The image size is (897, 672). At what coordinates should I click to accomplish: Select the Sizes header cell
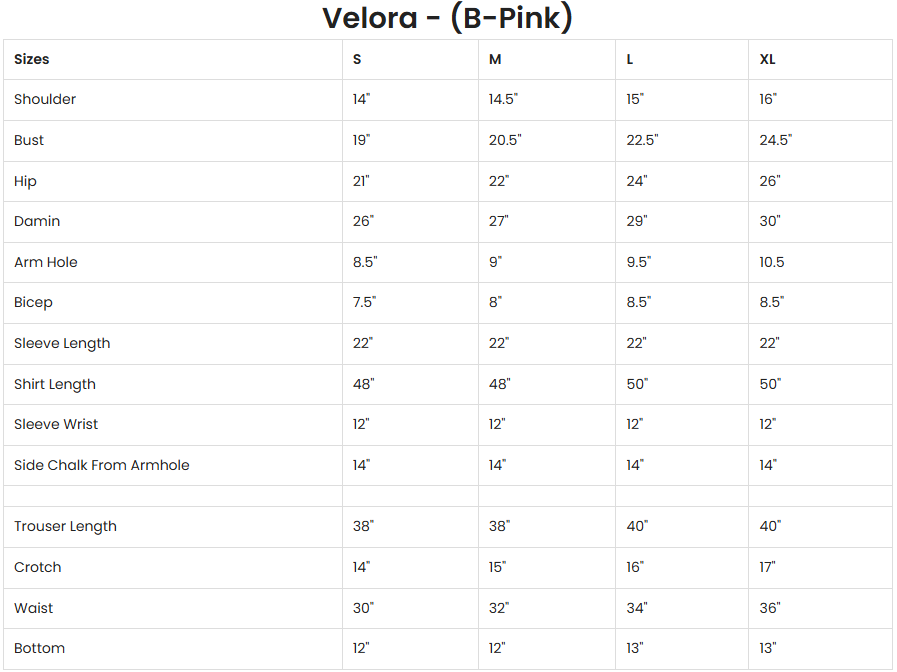tap(32, 59)
